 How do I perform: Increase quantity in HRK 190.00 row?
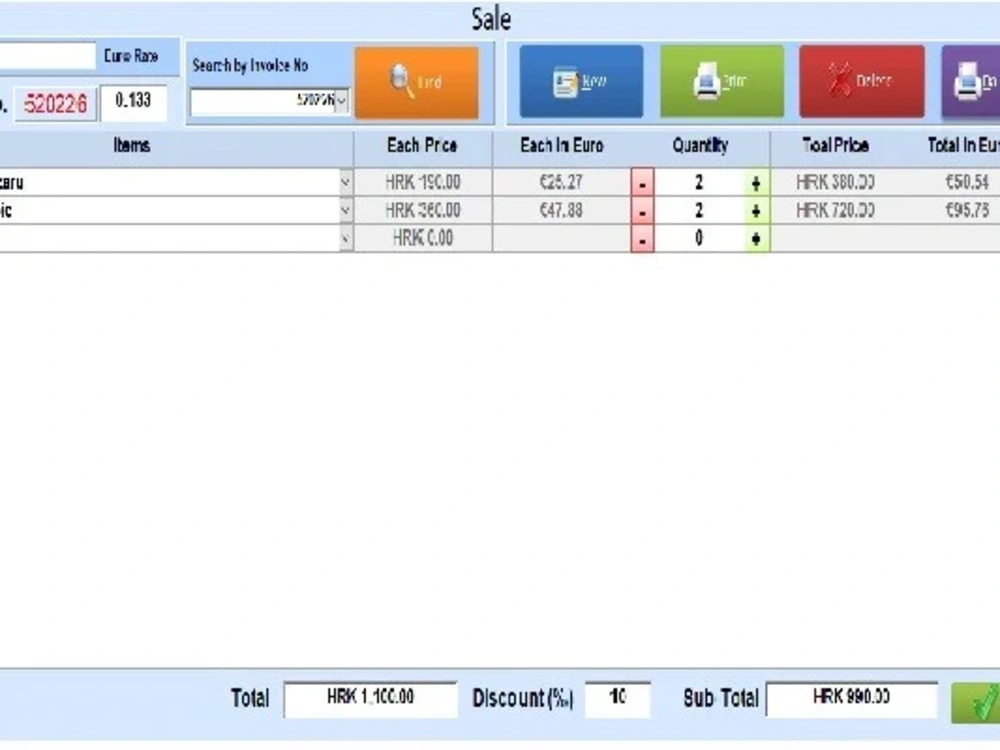point(757,184)
